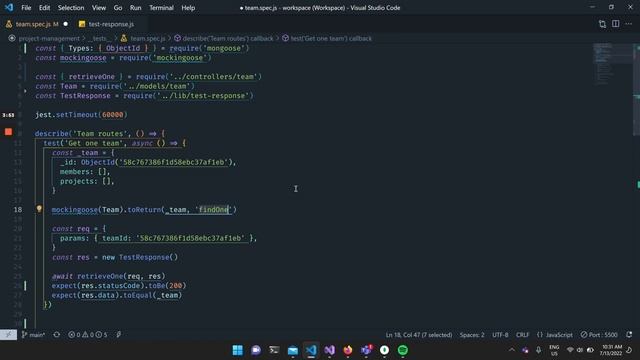The height and width of the screenshot is (360, 640).
Task: Open the View menu
Action: tap(99, 8)
